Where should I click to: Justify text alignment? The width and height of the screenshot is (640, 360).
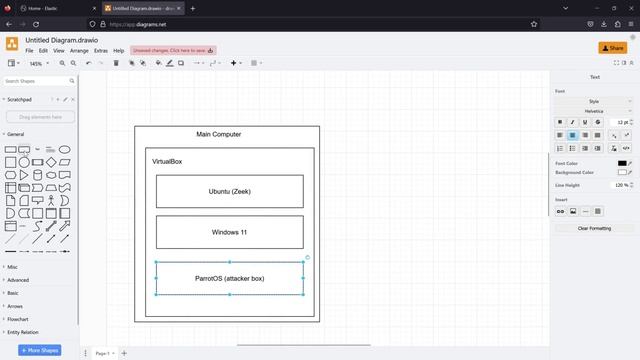598,135
